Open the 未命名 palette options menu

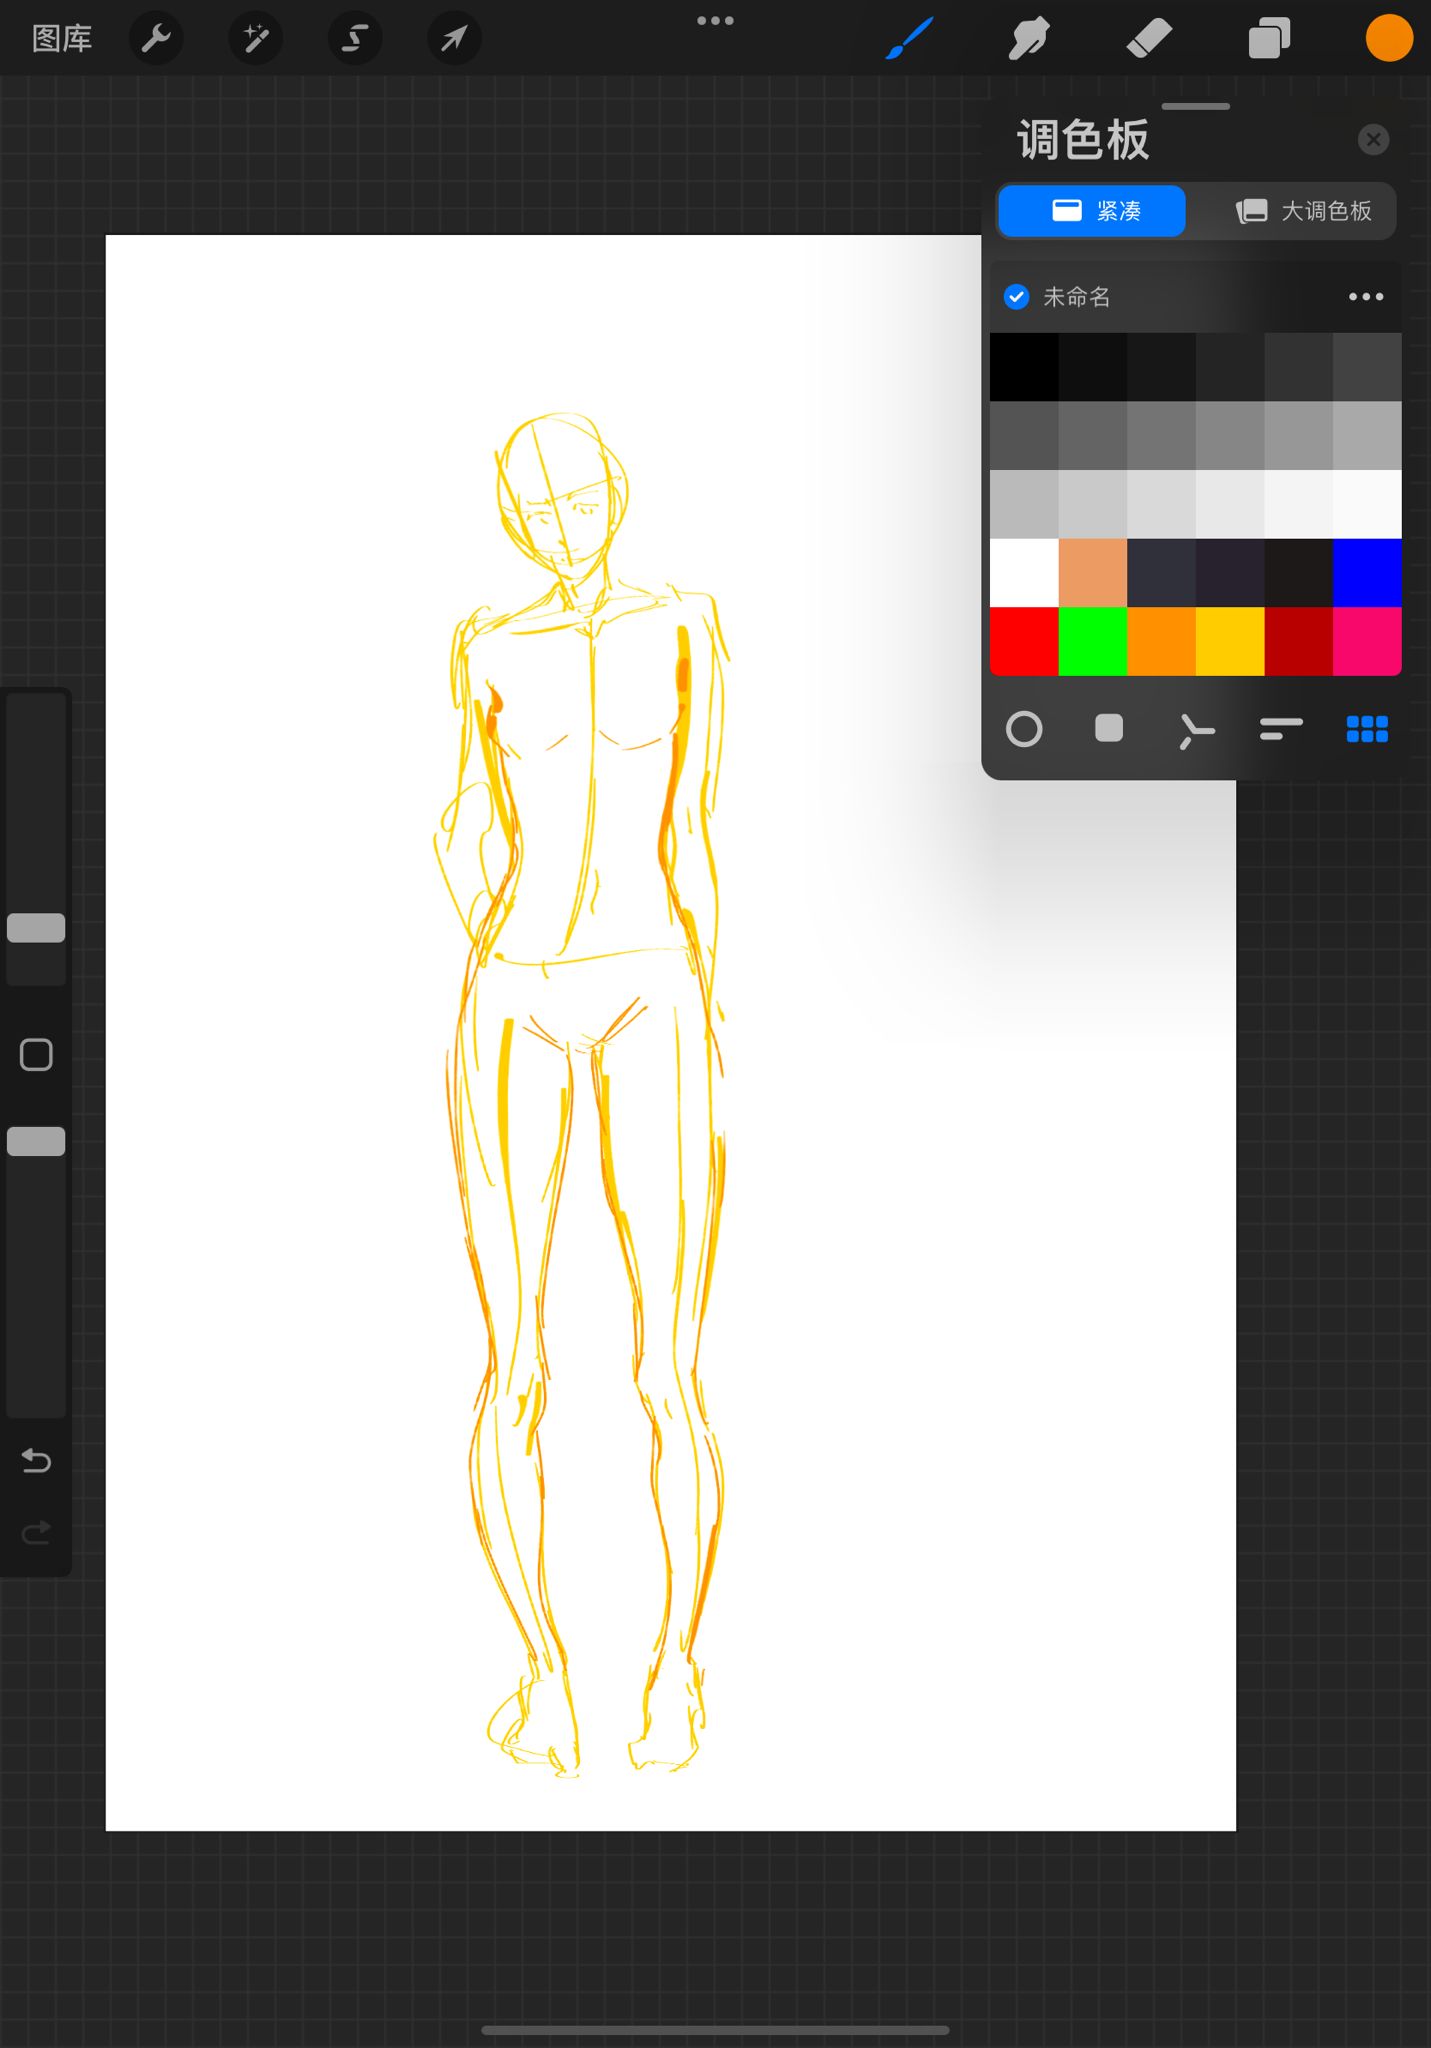pos(1365,297)
